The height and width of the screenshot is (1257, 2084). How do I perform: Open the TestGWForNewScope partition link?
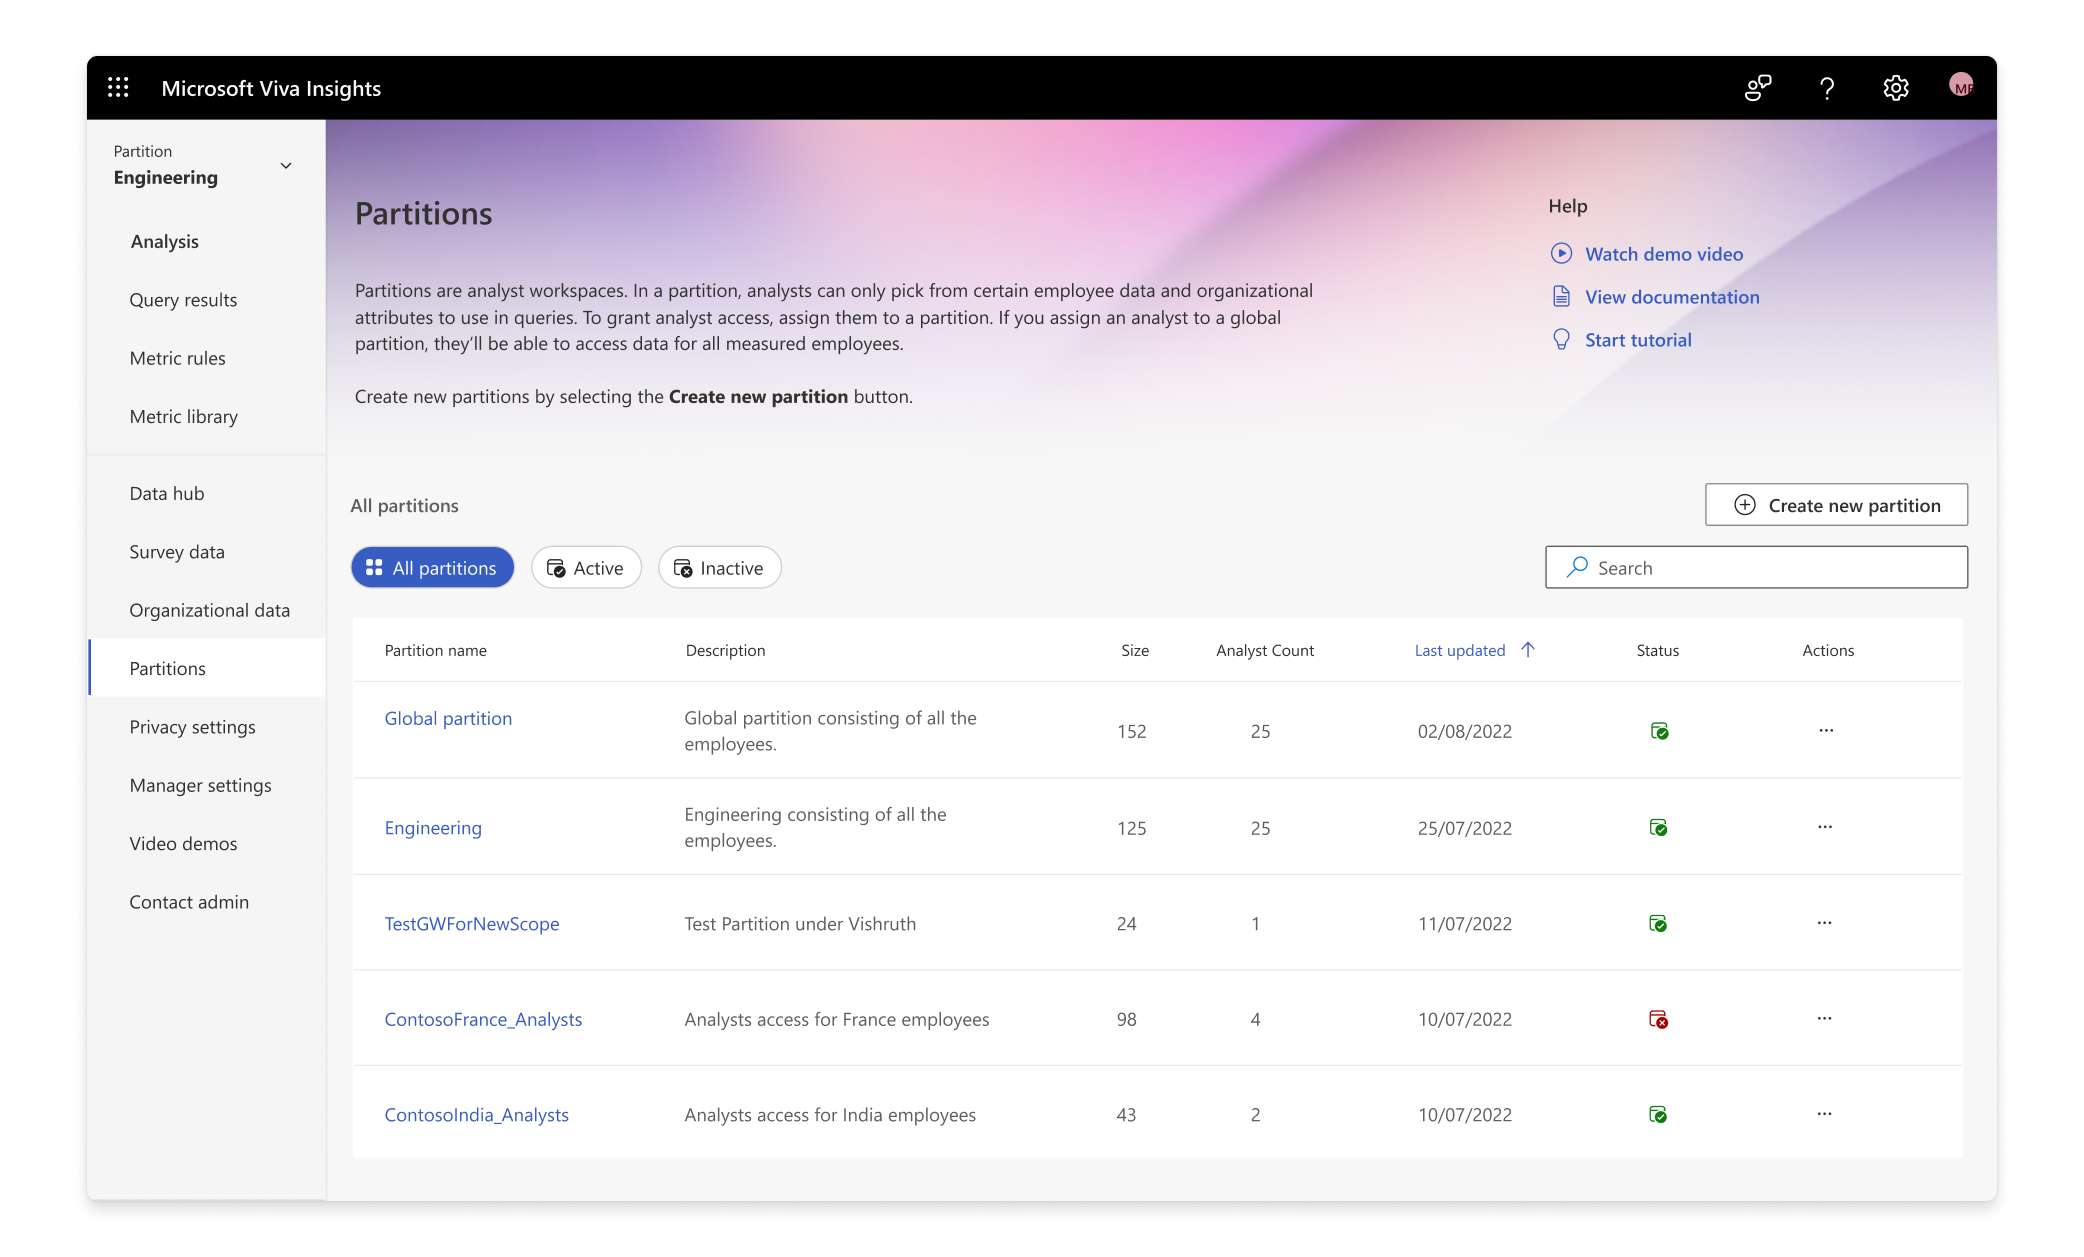point(472,923)
